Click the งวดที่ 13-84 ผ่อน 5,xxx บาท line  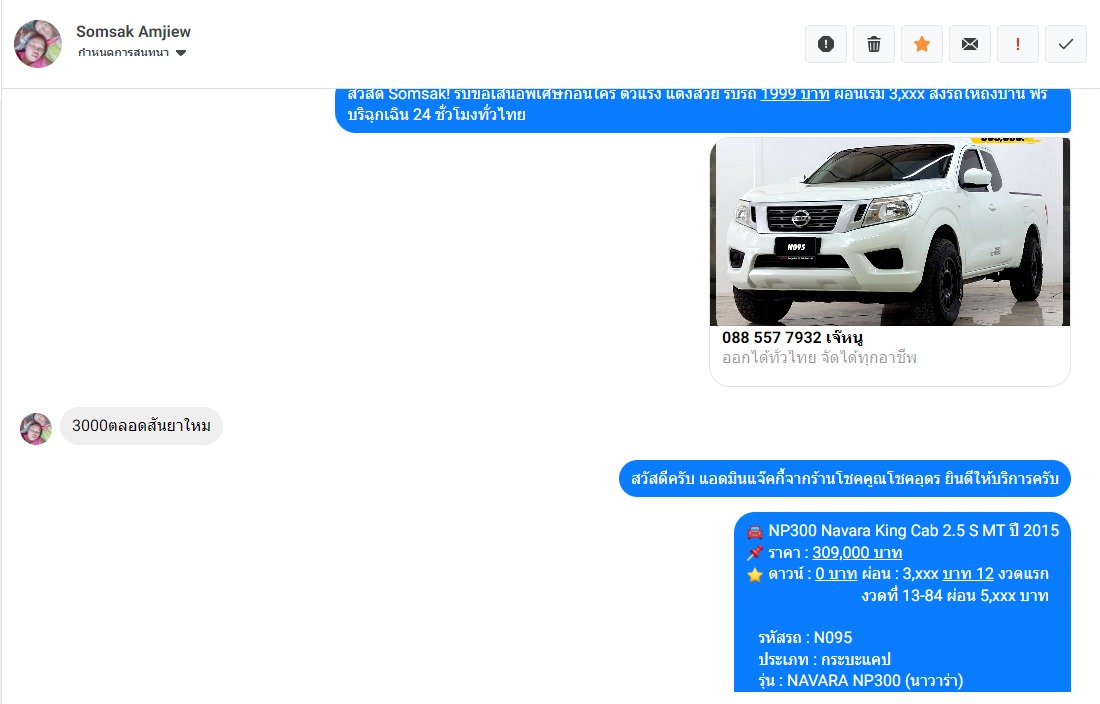(x=955, y=595)
